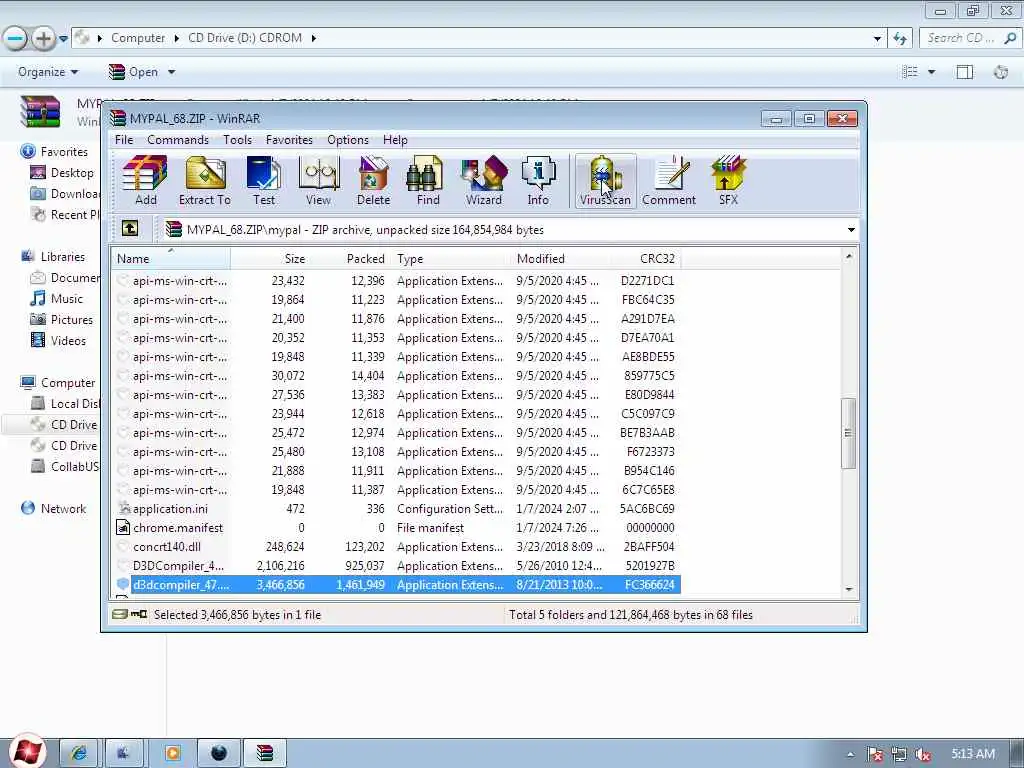The width and height of the screenshot is (1024, 768).
Task: Select chrome.manifest file row
Action: click(396, 528)
